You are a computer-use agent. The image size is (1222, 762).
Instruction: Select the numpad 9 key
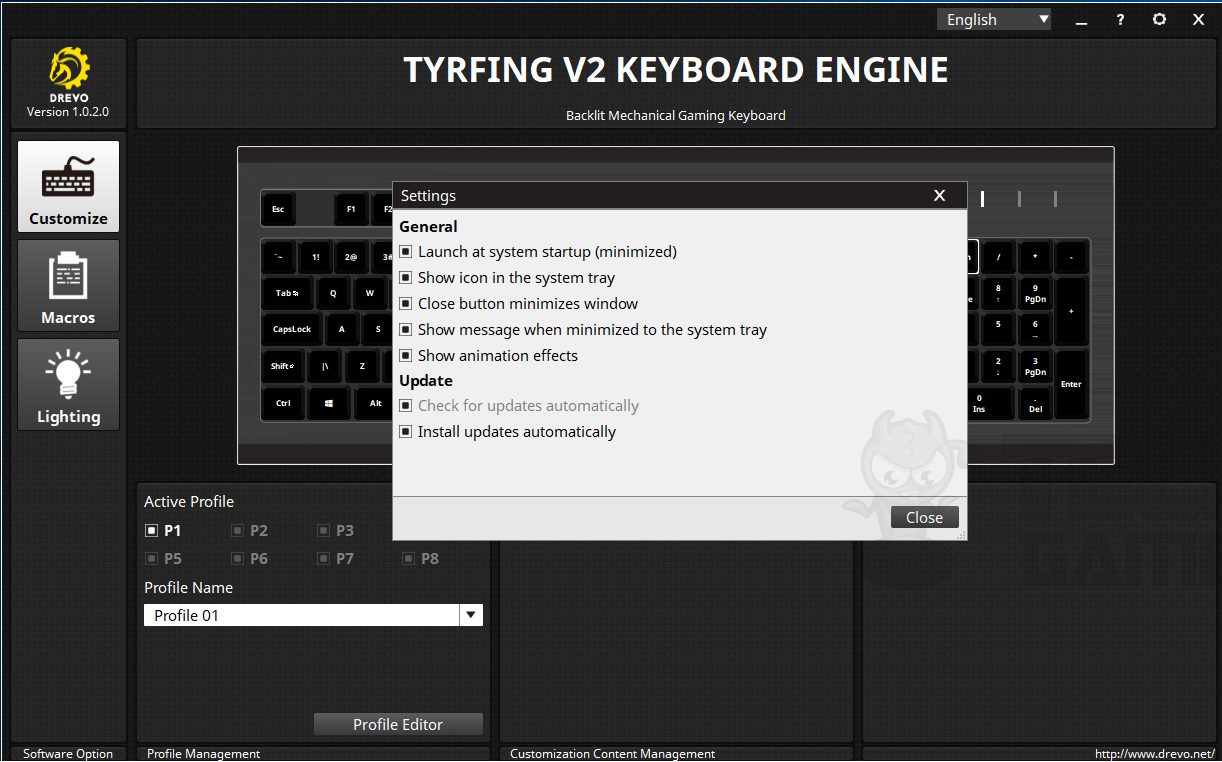point(1035,293)
